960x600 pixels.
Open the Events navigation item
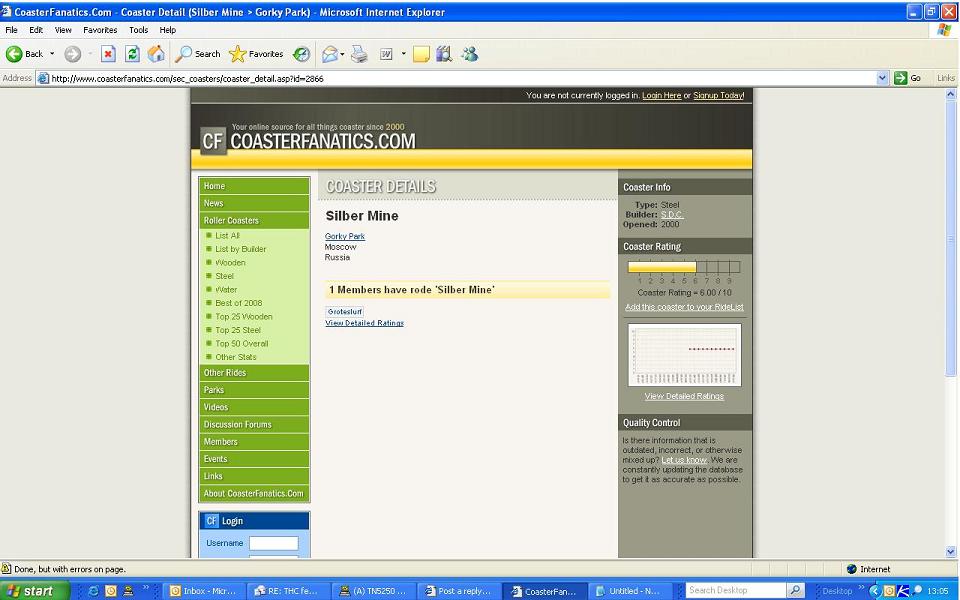[254, 459]
